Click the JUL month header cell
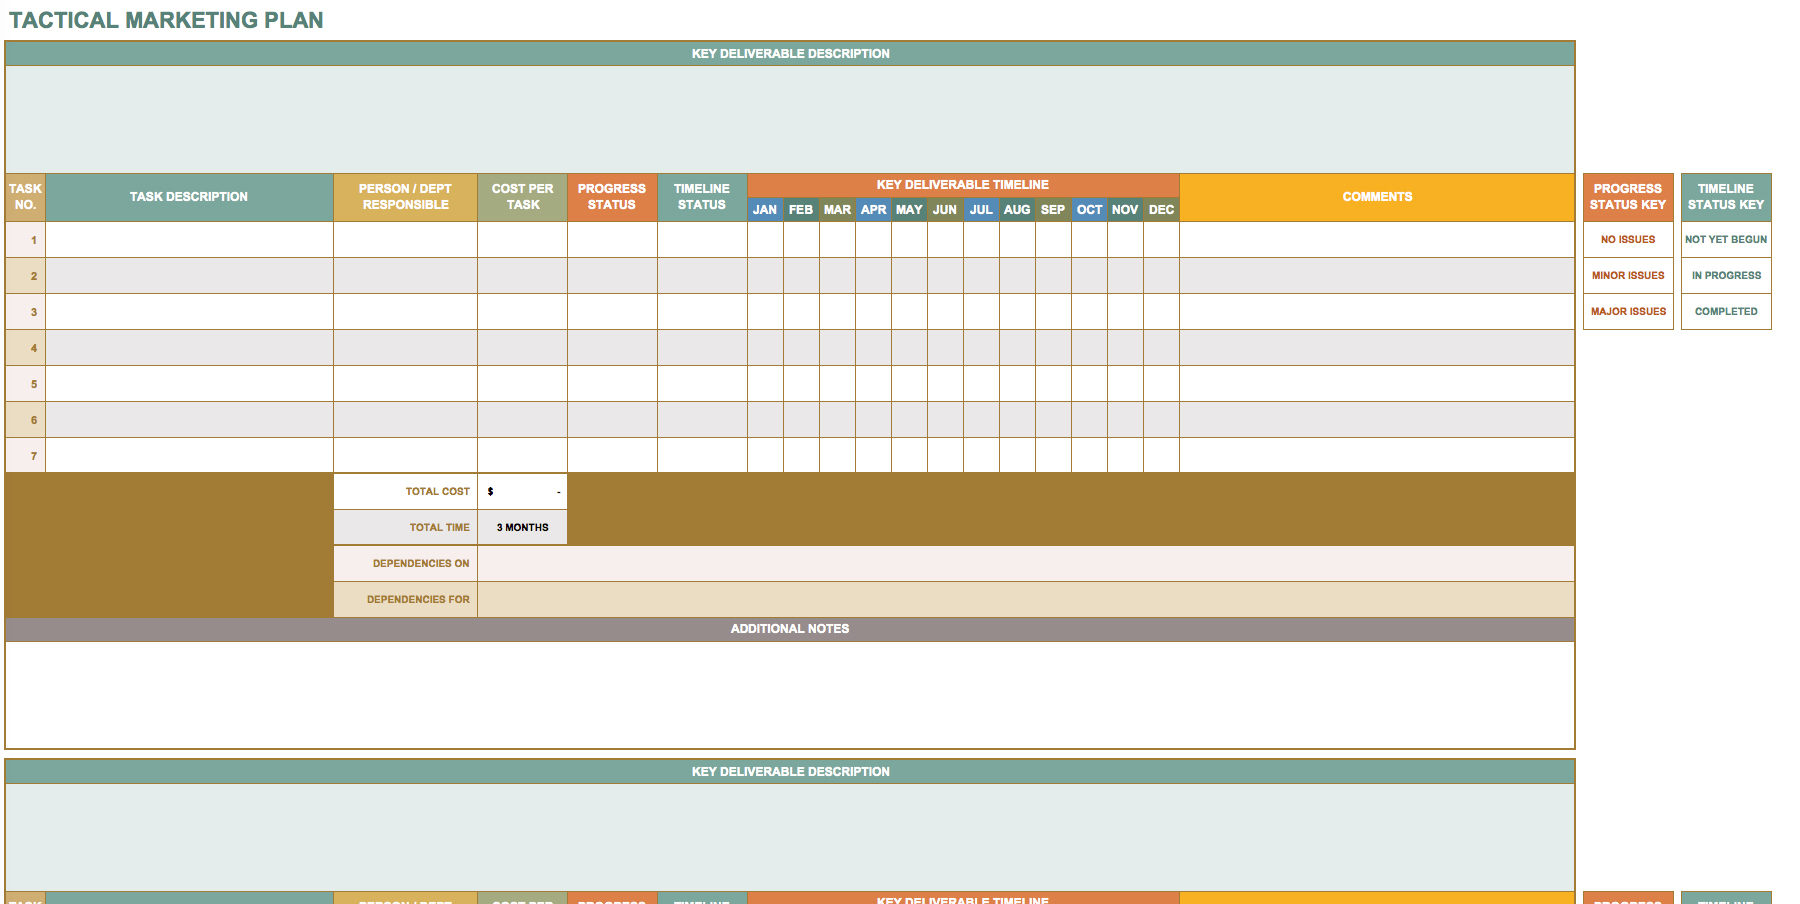The height and width of the screenshot is (904, 1800). pos(981,210)
